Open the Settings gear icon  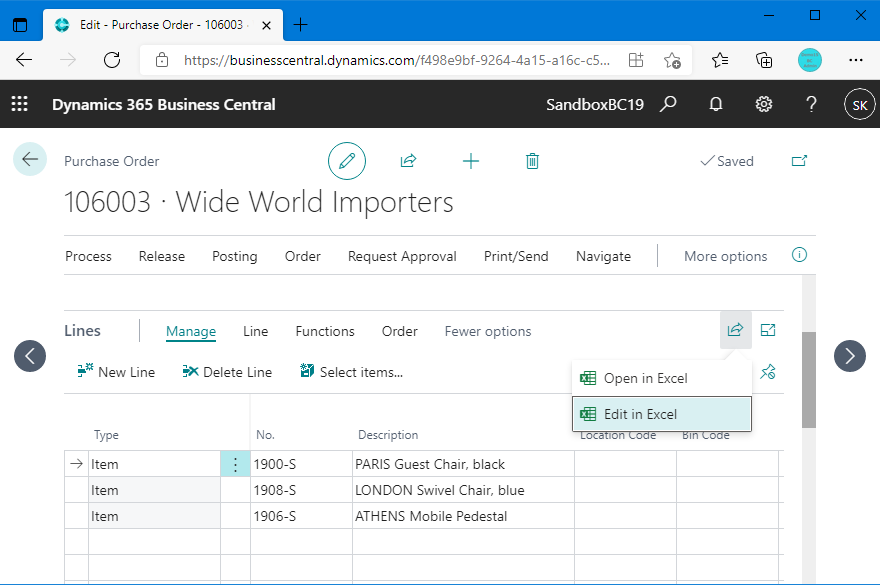pos(763,104)
